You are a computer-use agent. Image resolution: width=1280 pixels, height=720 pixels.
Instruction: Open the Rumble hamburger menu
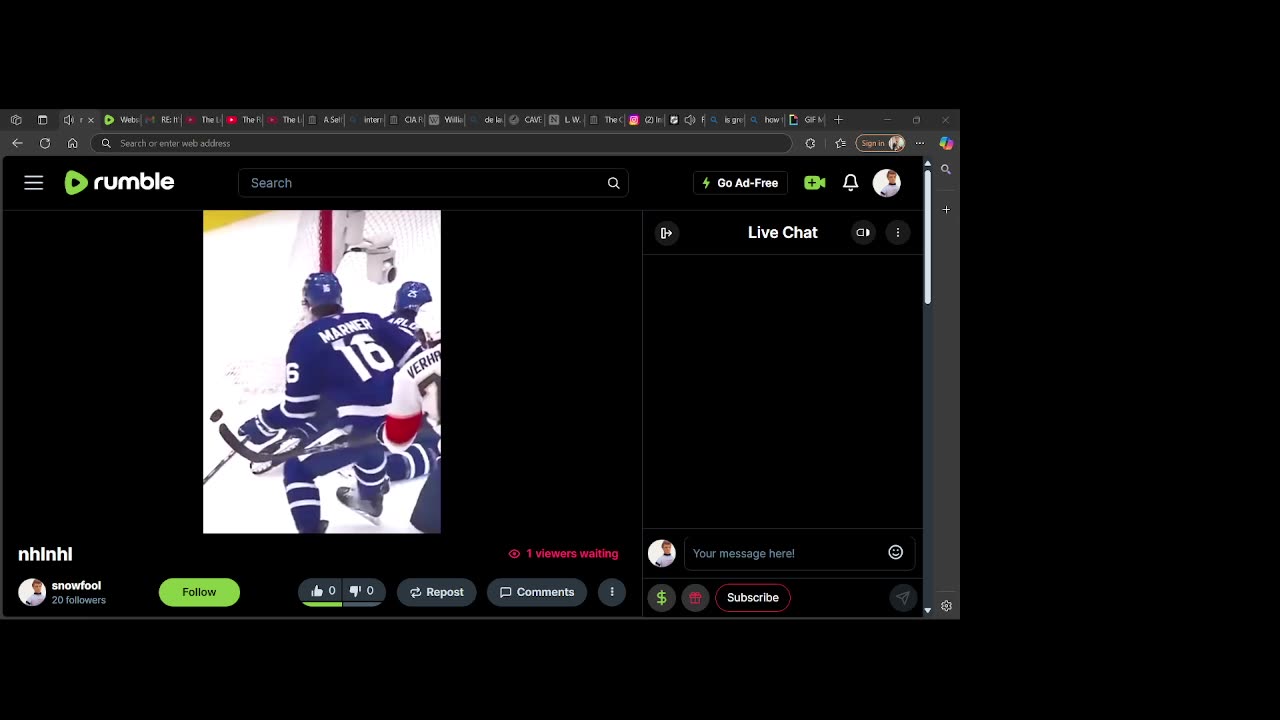[34, 183]
